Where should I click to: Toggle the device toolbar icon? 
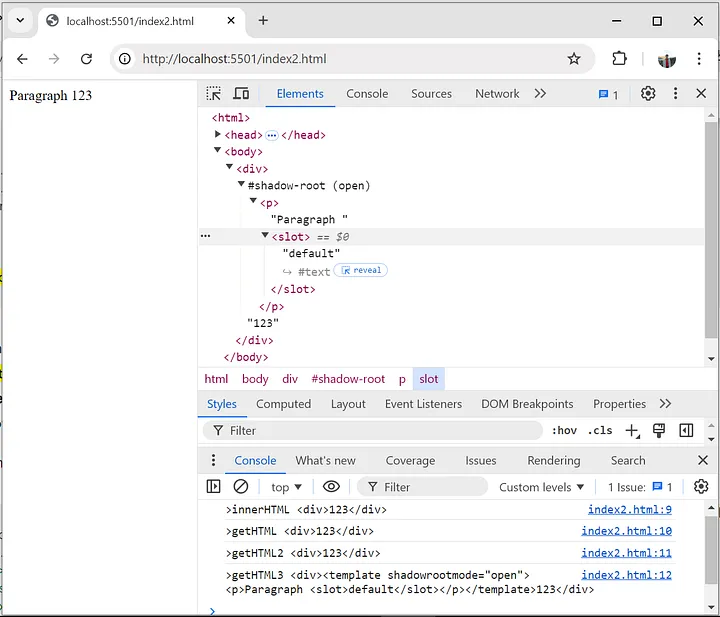[241, 94]
